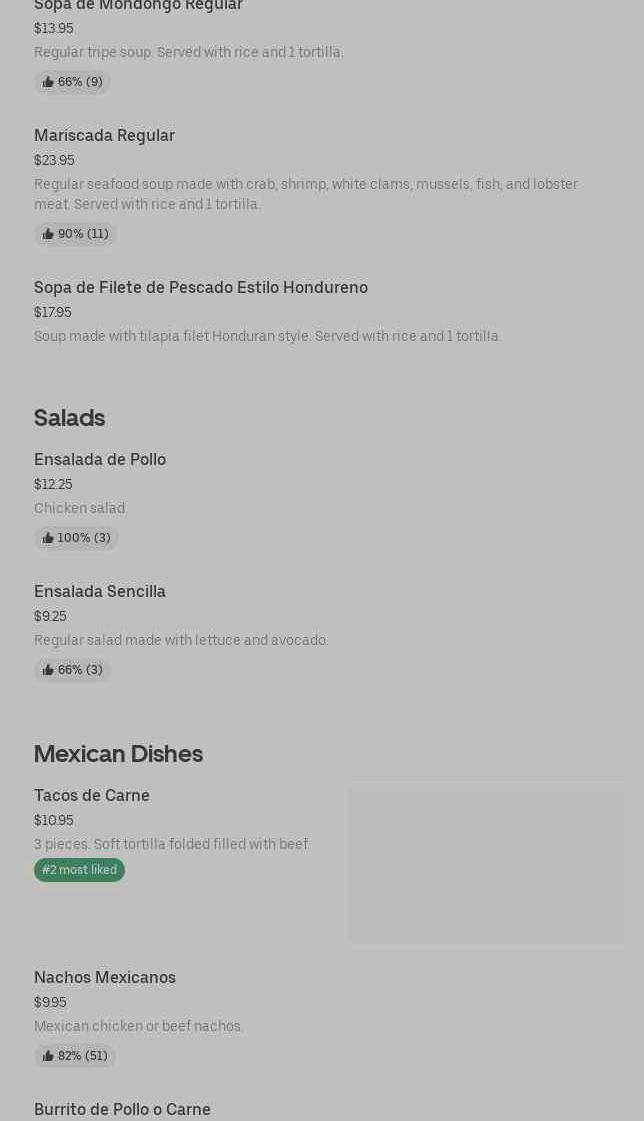Open the Tacos de Carne item photo
The image size is (644, 1121).
point(486,864)
